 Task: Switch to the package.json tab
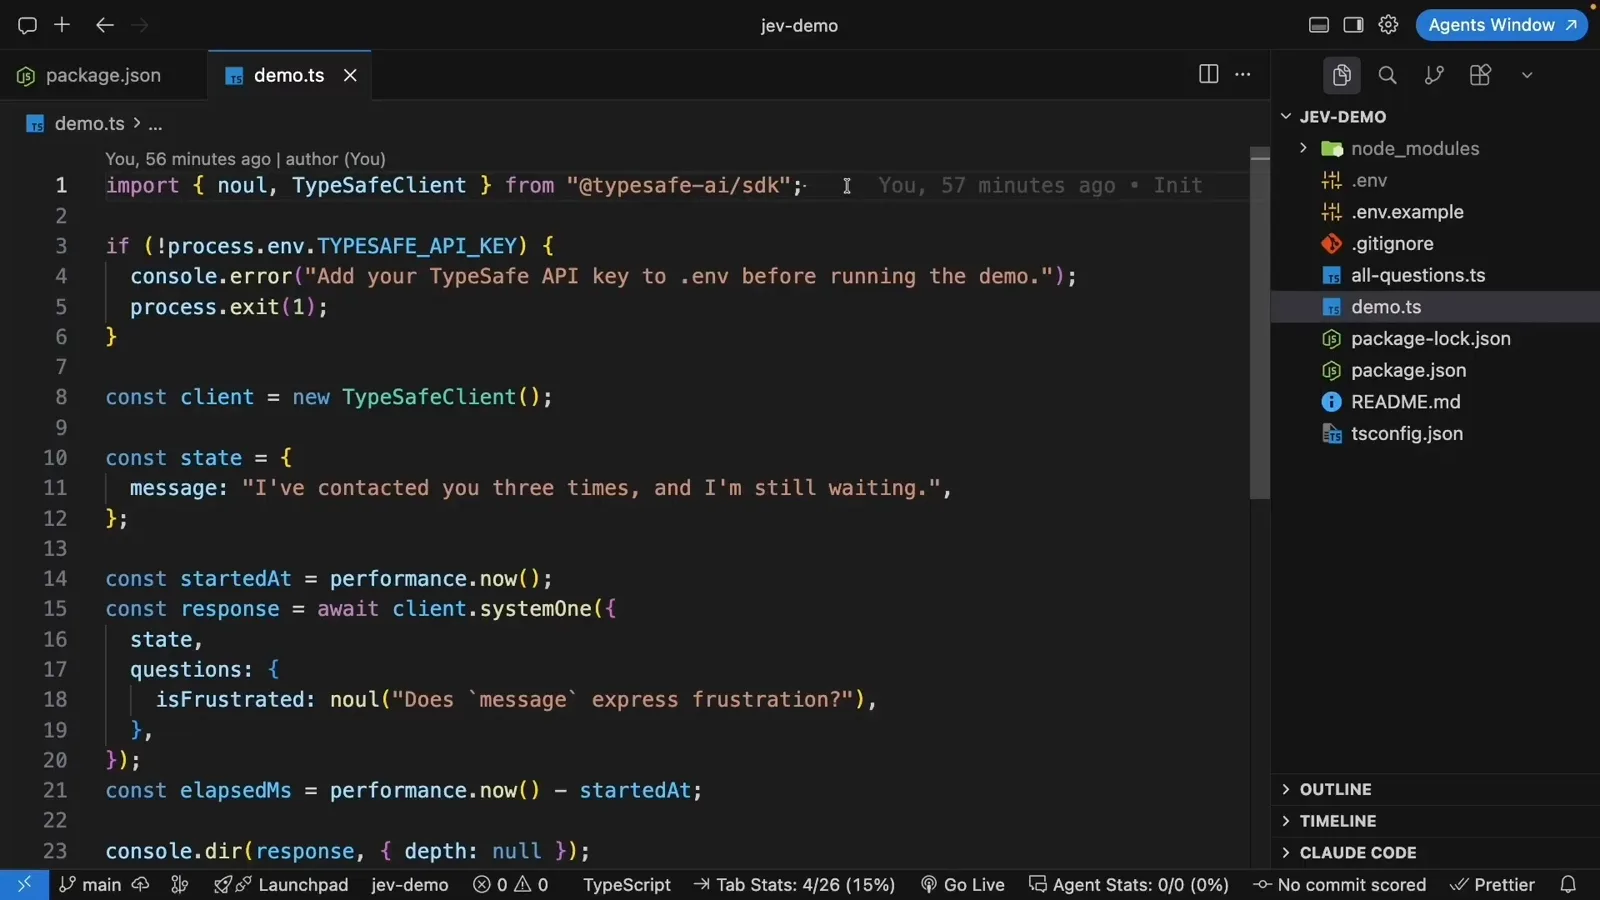(x=103, y=75)
